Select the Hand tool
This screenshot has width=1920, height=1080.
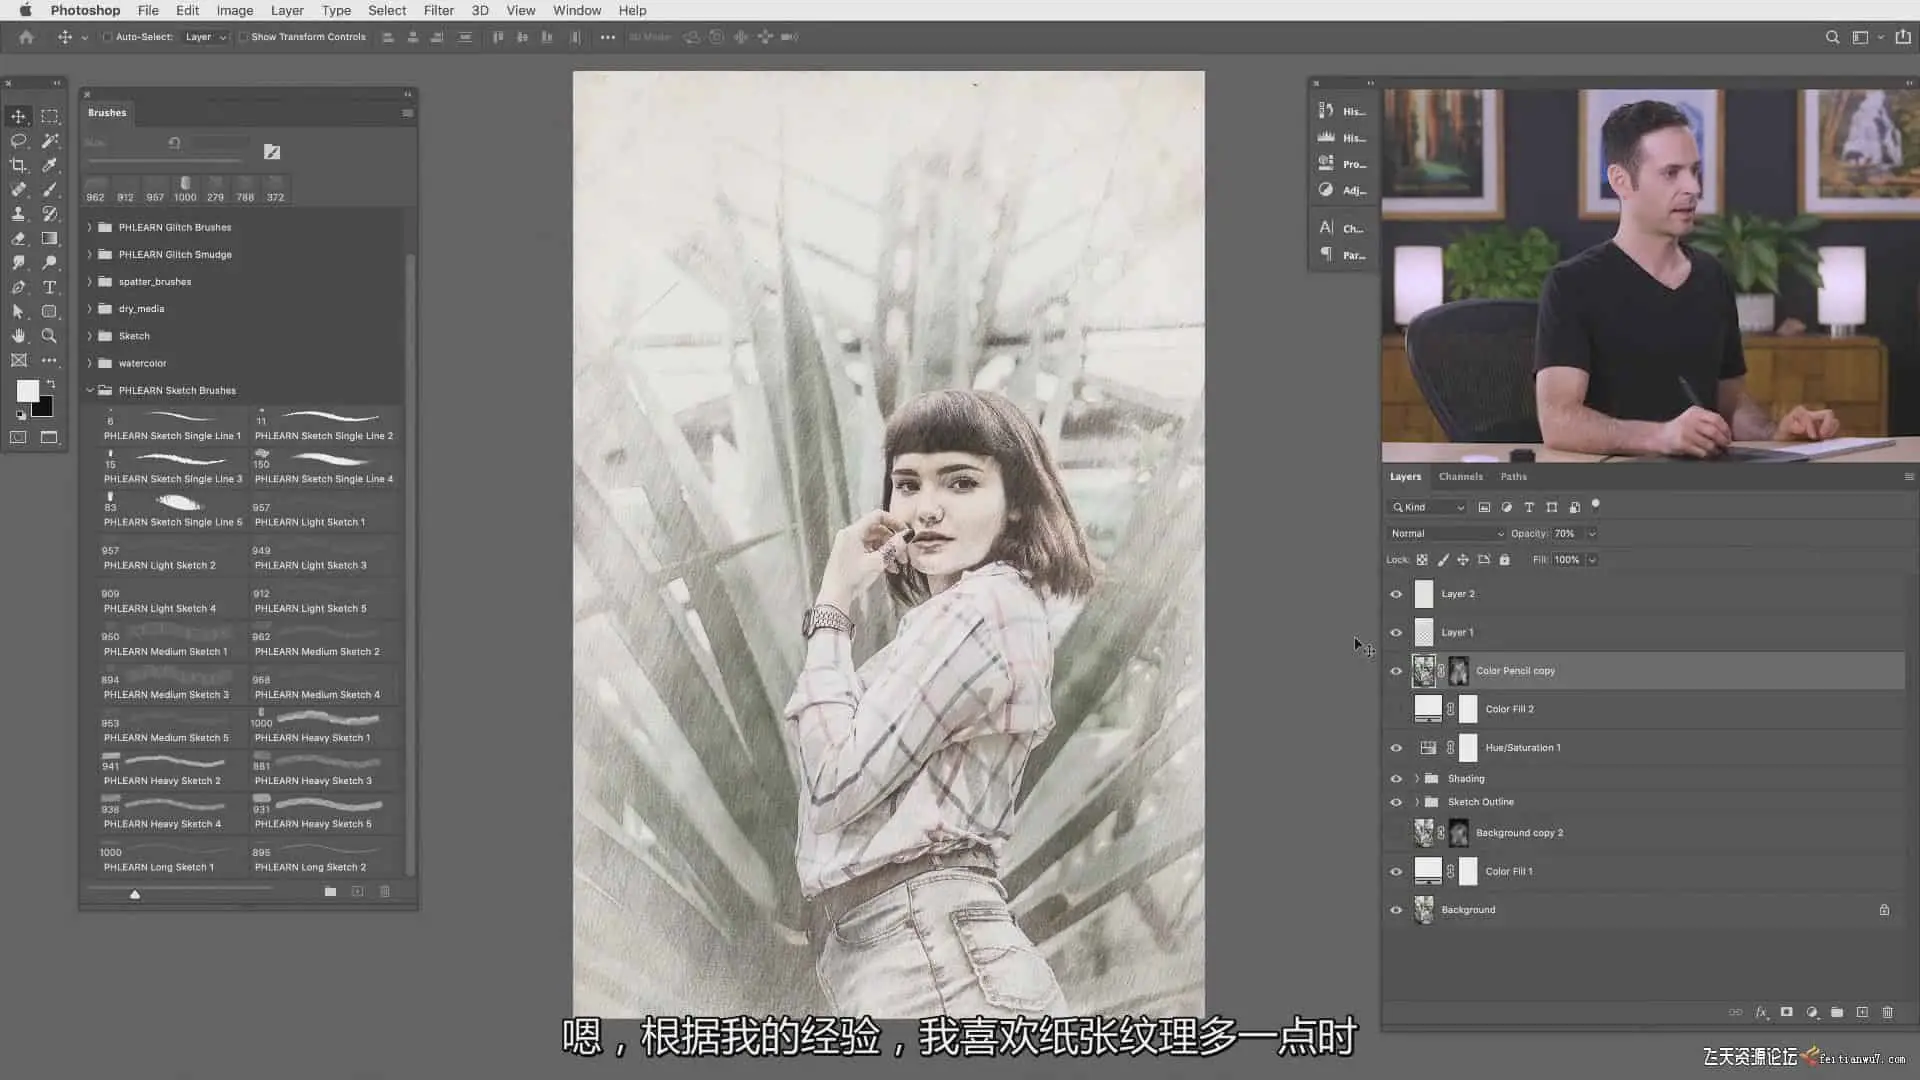click(x=18, y=336)
